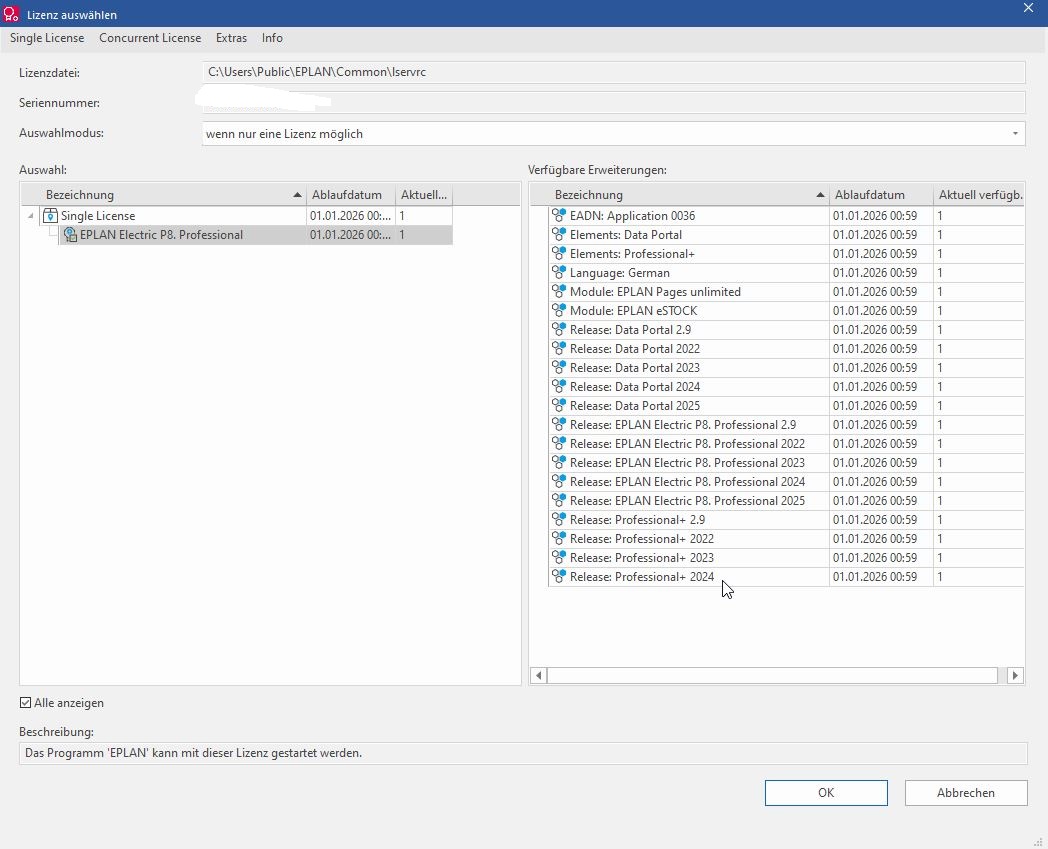Click the Elements: Data Portal row text

tap(626, 235)
